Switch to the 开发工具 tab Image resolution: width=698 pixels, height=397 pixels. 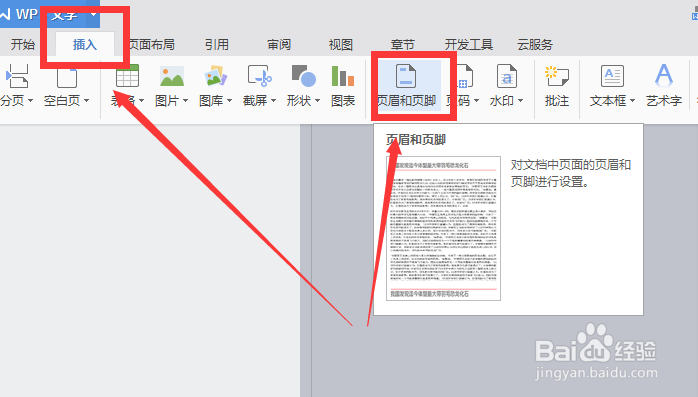tap(469, 45)
